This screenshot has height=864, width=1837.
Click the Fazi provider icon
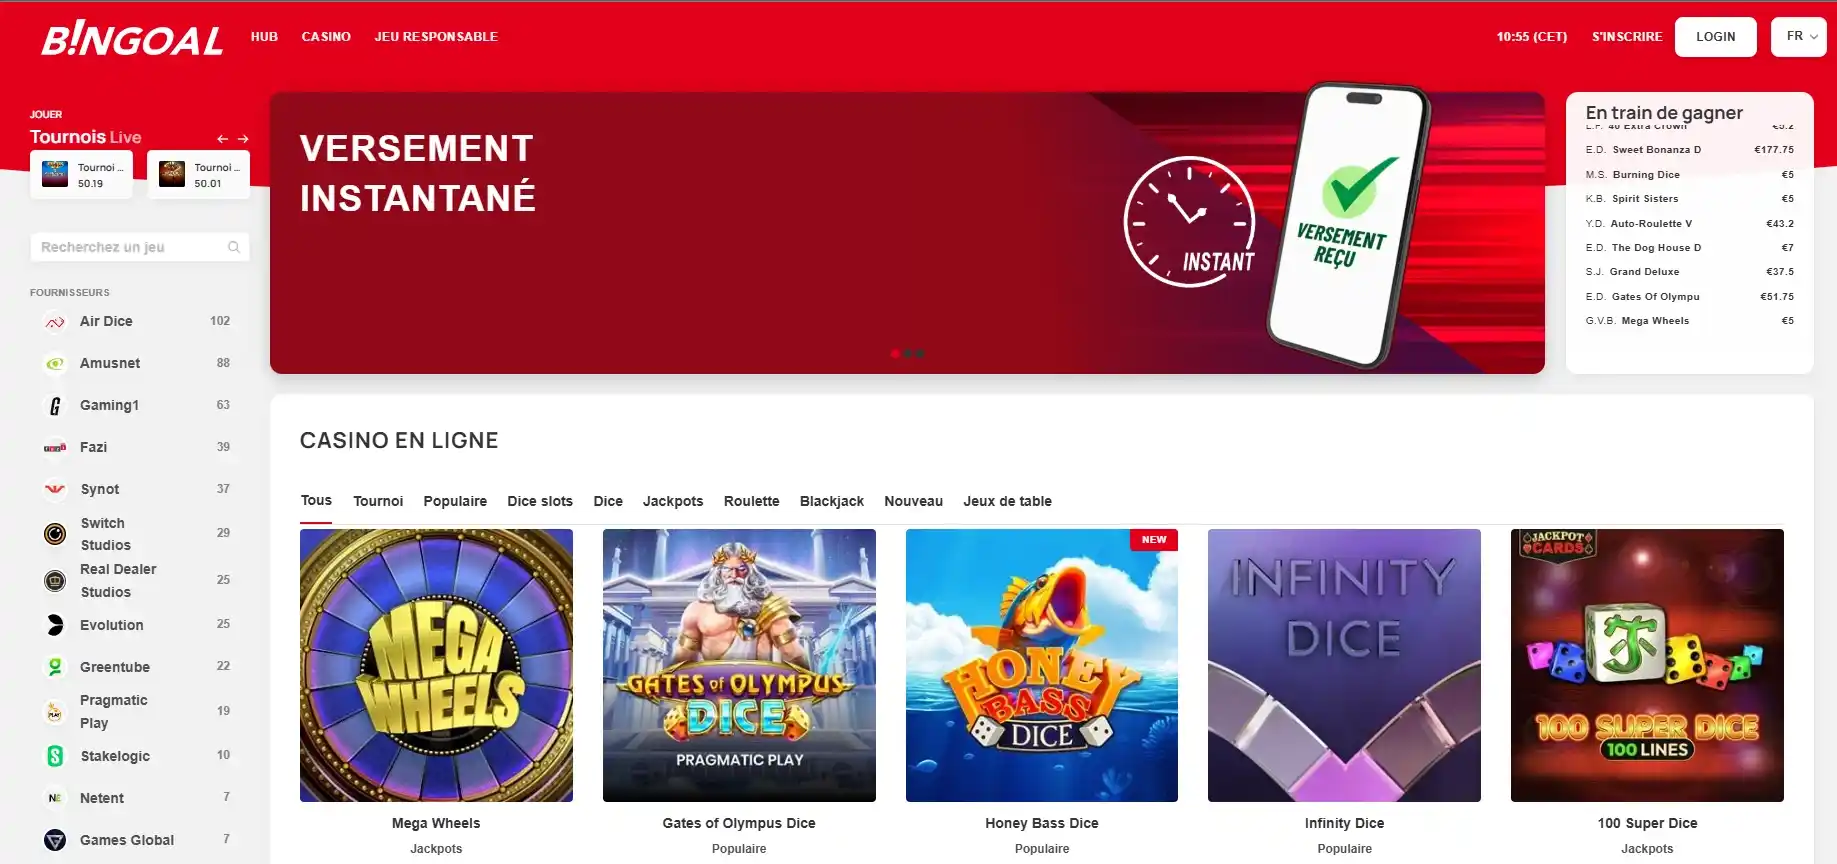[55, 448]
